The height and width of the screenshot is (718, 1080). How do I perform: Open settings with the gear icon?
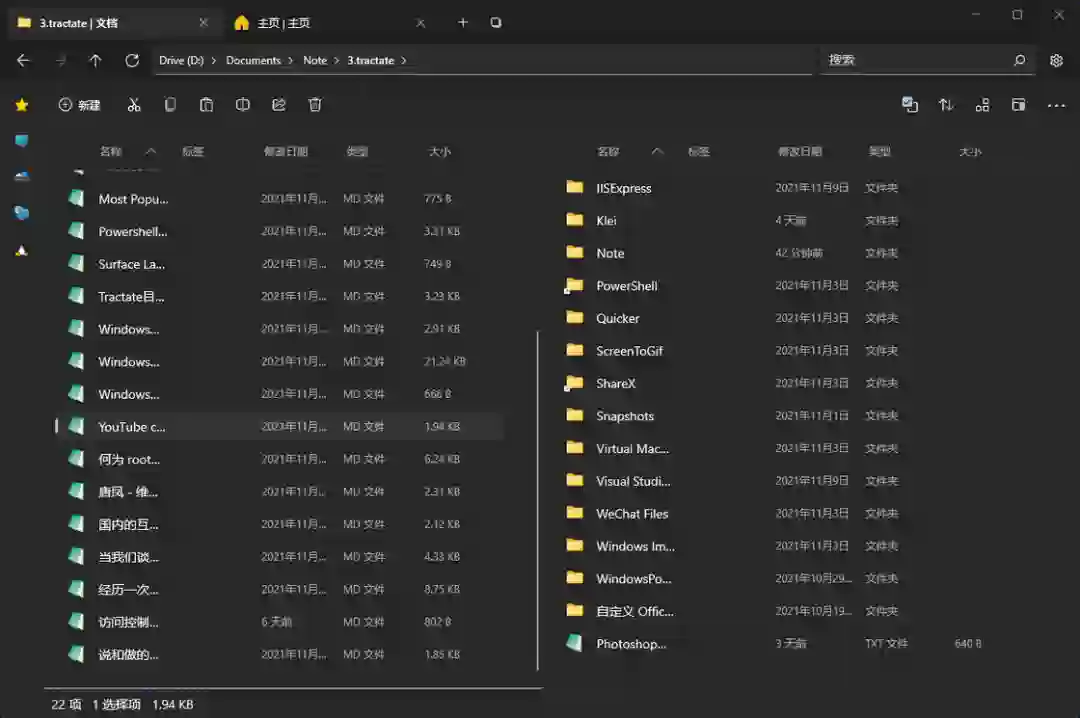click(1056, 61)
